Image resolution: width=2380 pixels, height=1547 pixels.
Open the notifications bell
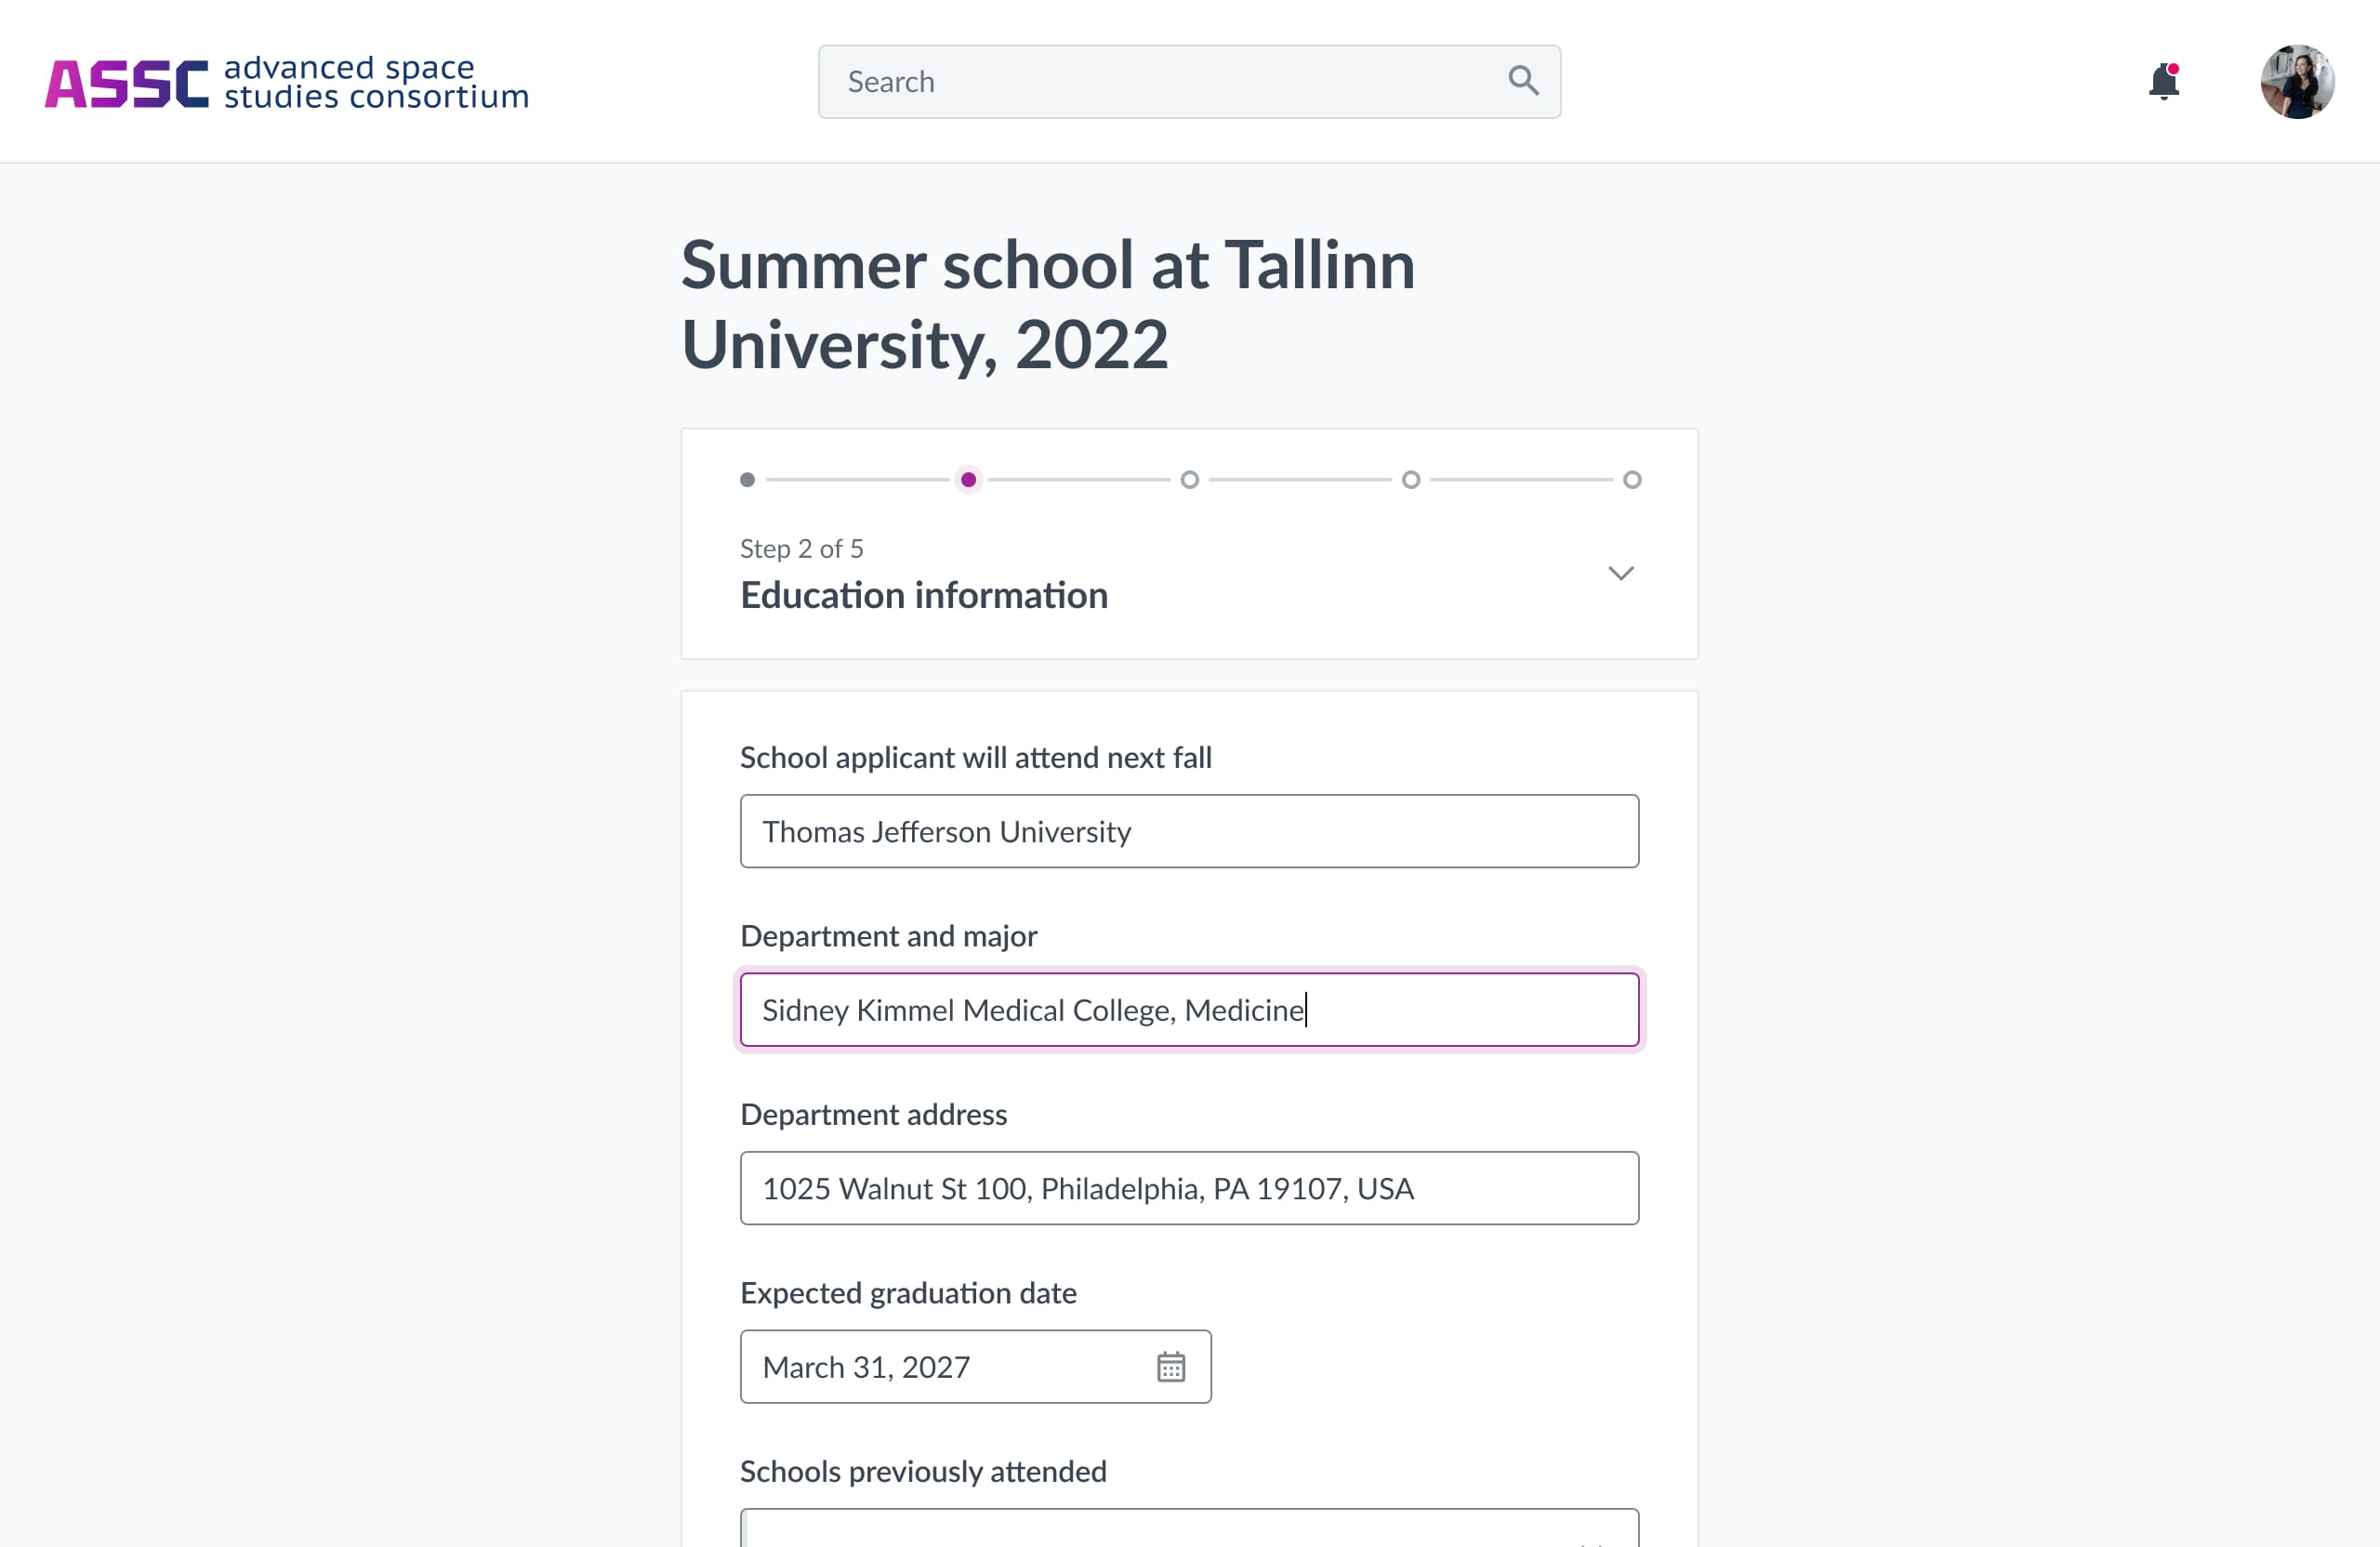click(2163, 83)
